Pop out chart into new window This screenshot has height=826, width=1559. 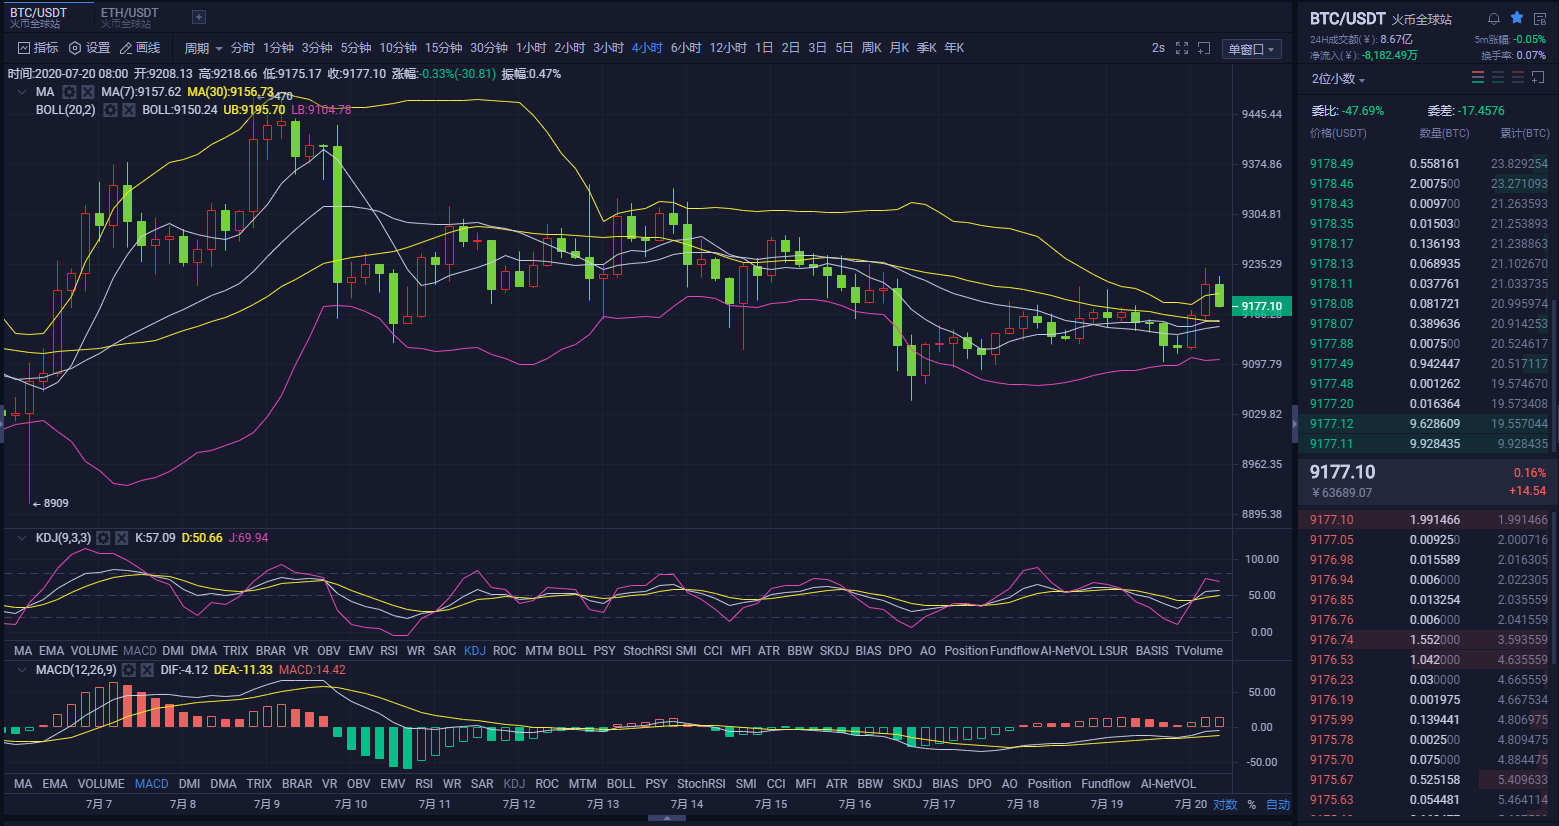click(1204, 48)
